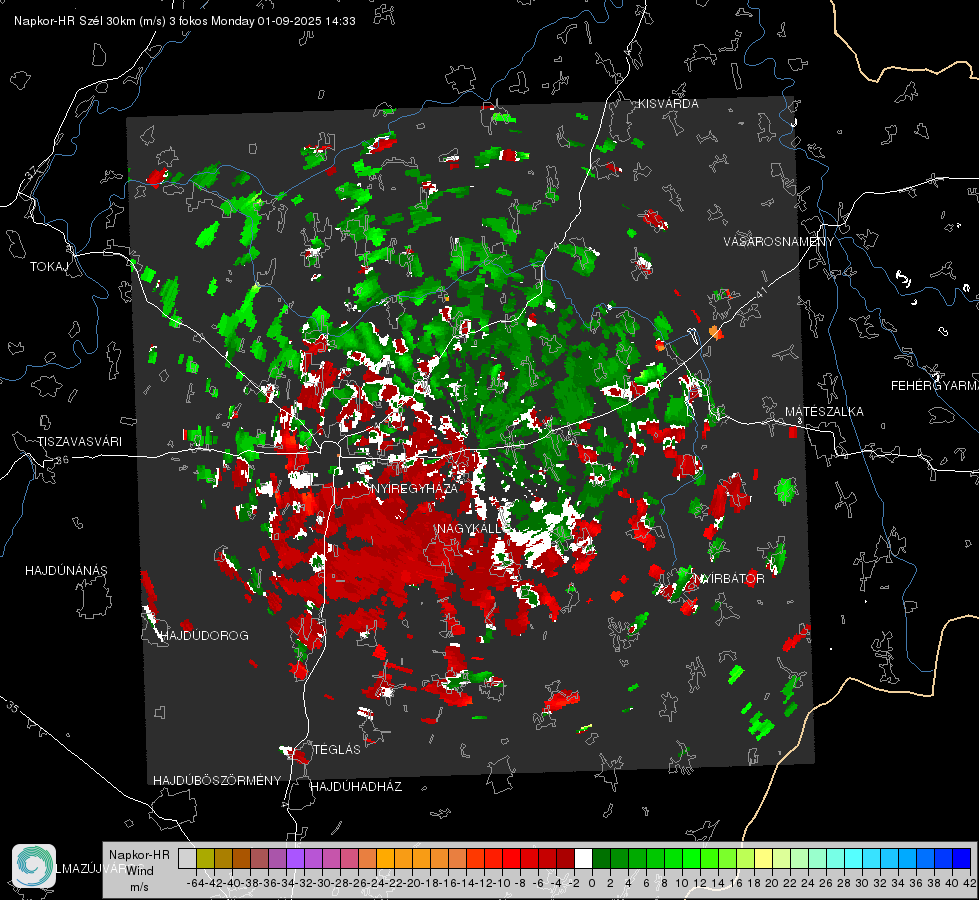Click the Tokaj label

[49, 267]
